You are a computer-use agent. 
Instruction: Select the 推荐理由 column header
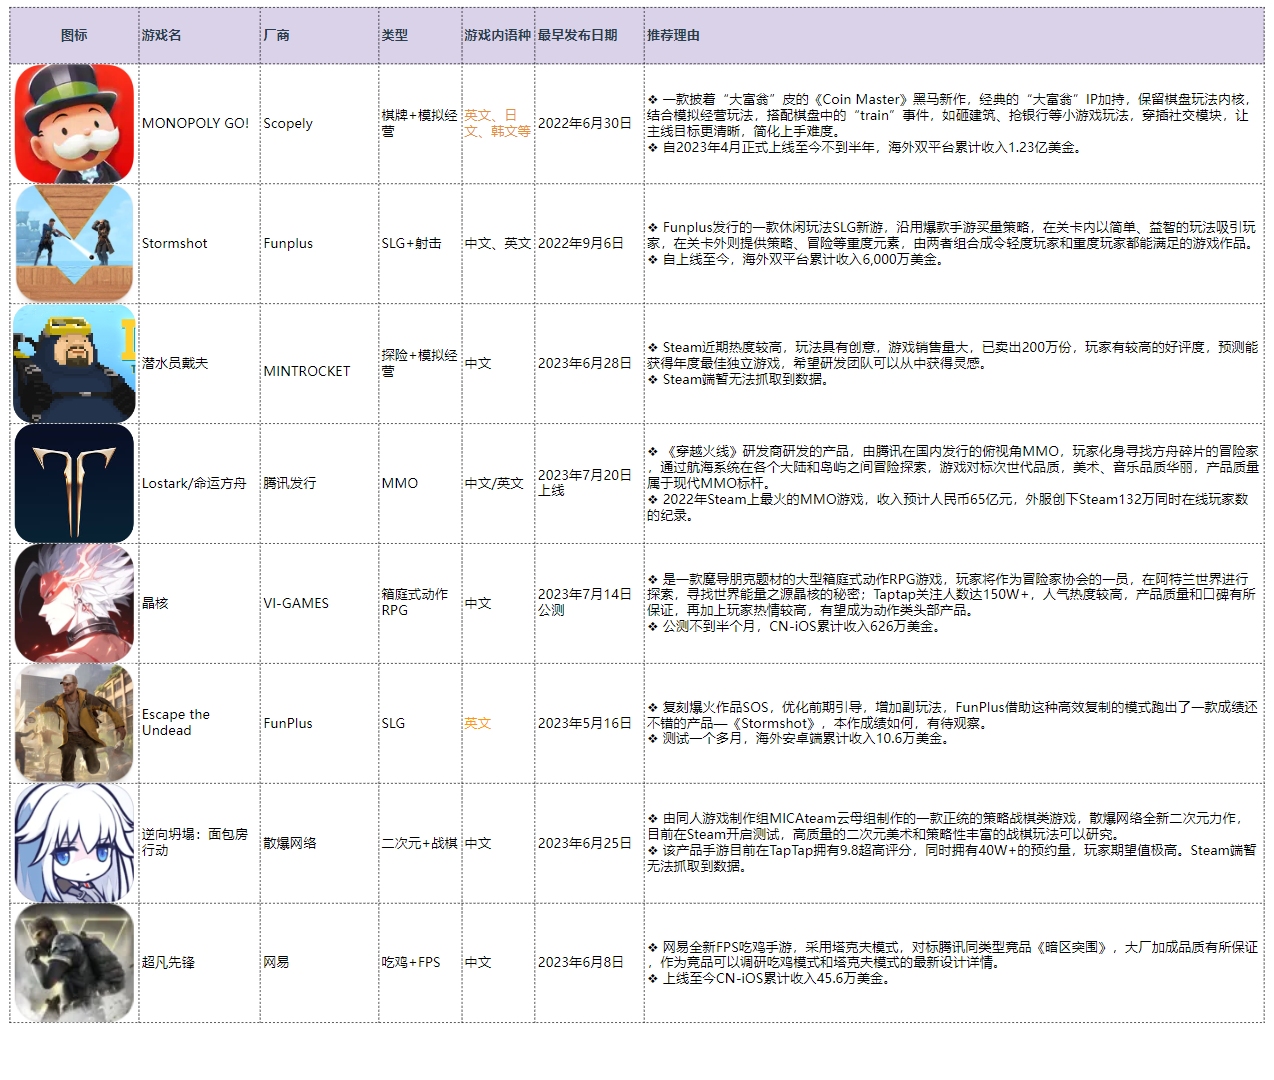pos(673,35)
